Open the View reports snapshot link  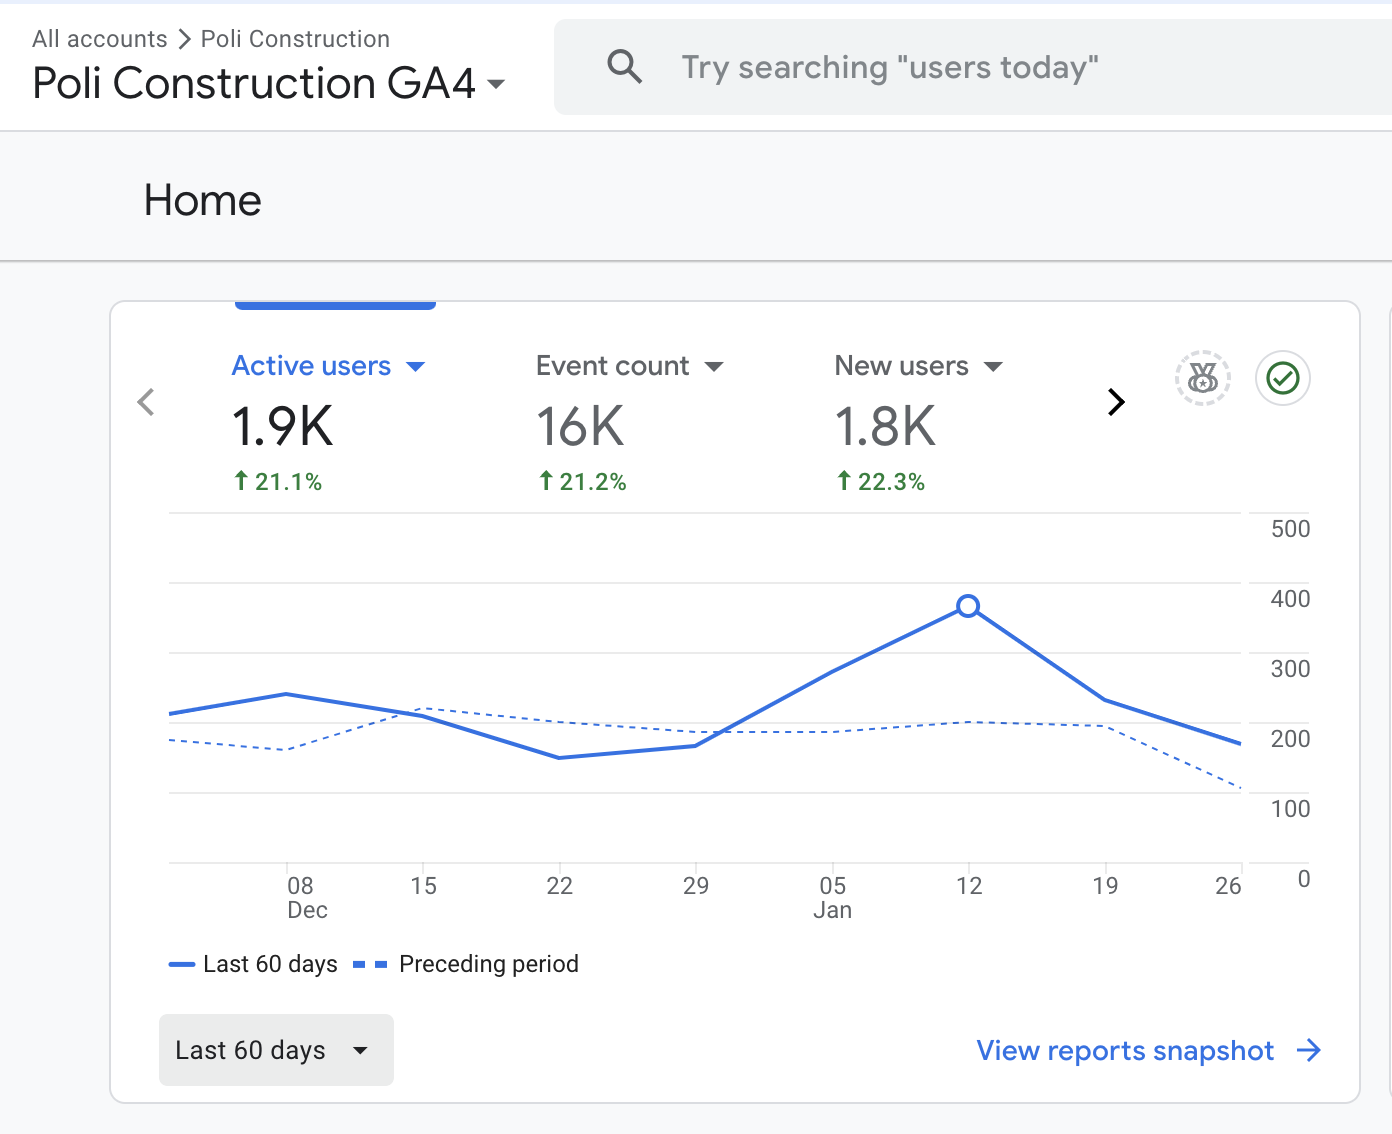1125,1050
